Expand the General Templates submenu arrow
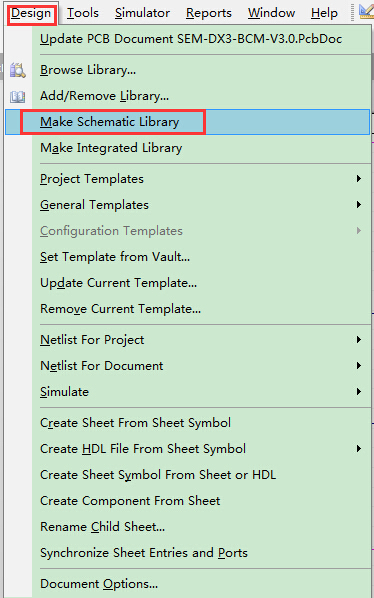The image size is (374, 598). click(359, 204)
